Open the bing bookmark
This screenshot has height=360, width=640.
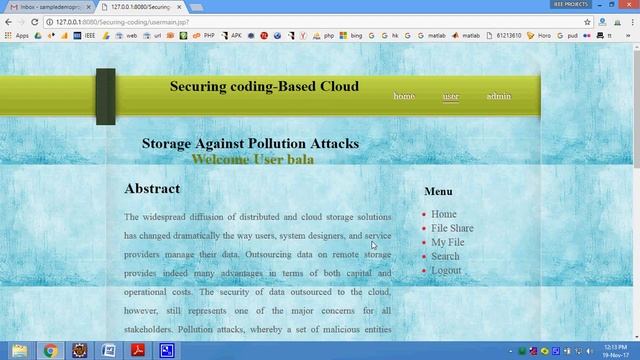click(351, 36)
